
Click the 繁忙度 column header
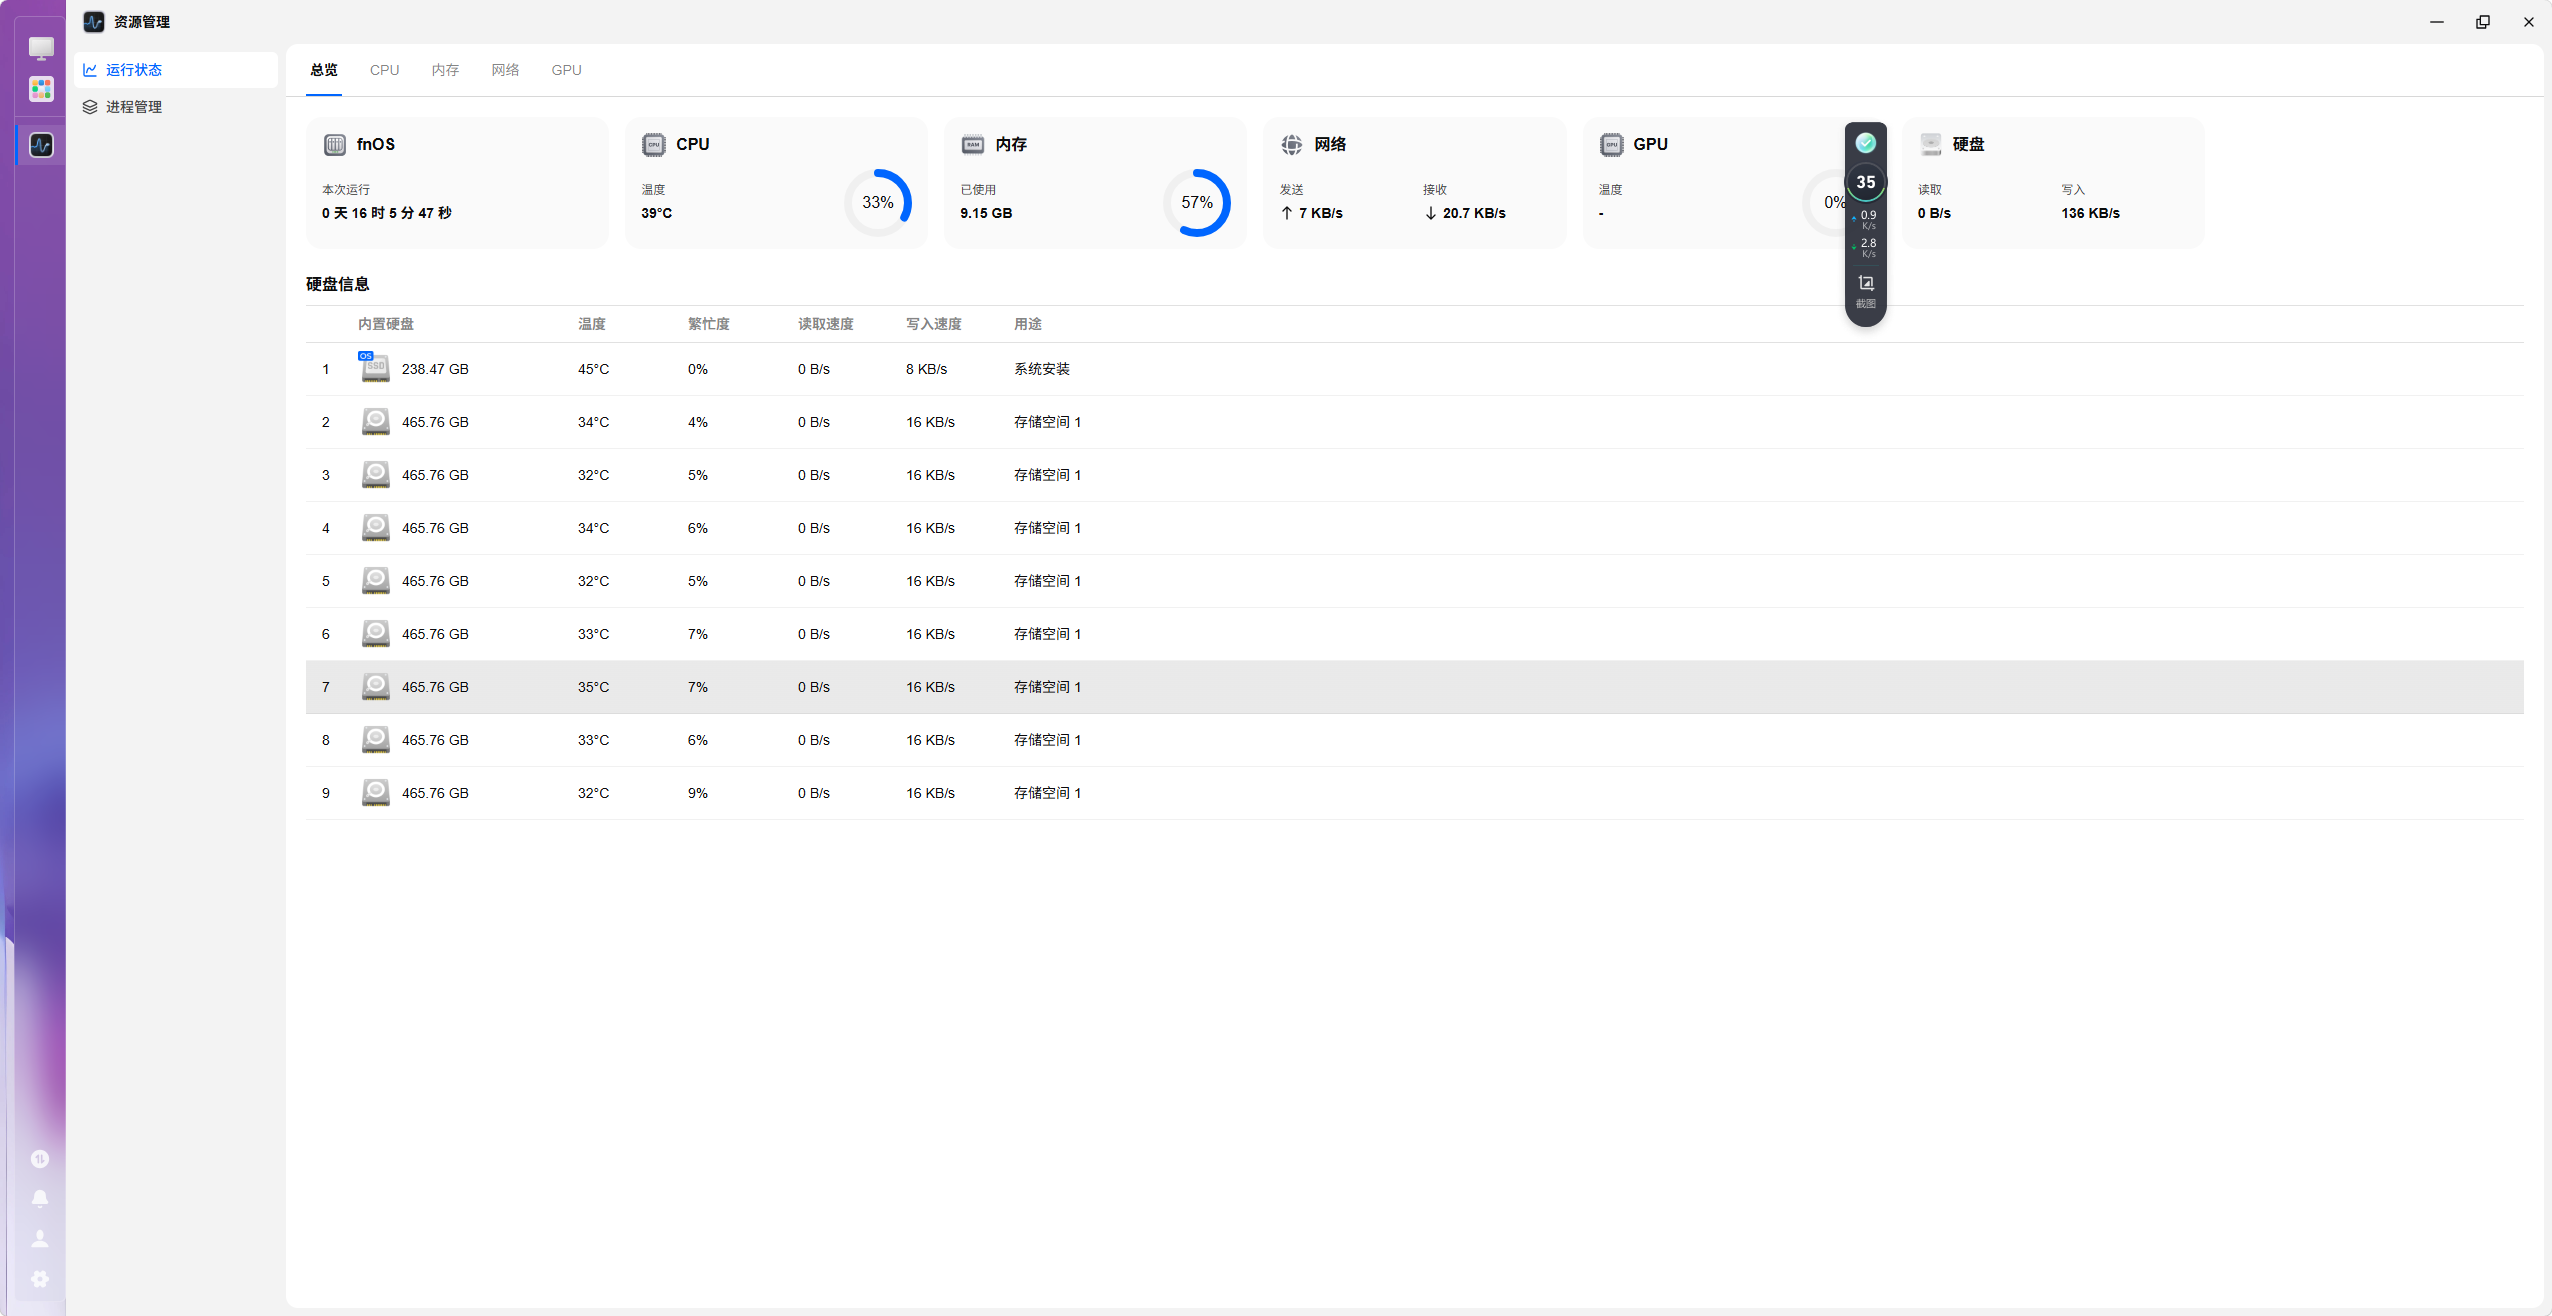tap(709, 324)
